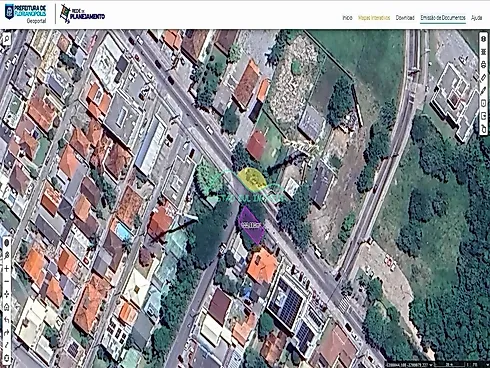Open the coordinate system dropdown arrow
The width and height of the screenshot is (490, 368).
(431, 365)
